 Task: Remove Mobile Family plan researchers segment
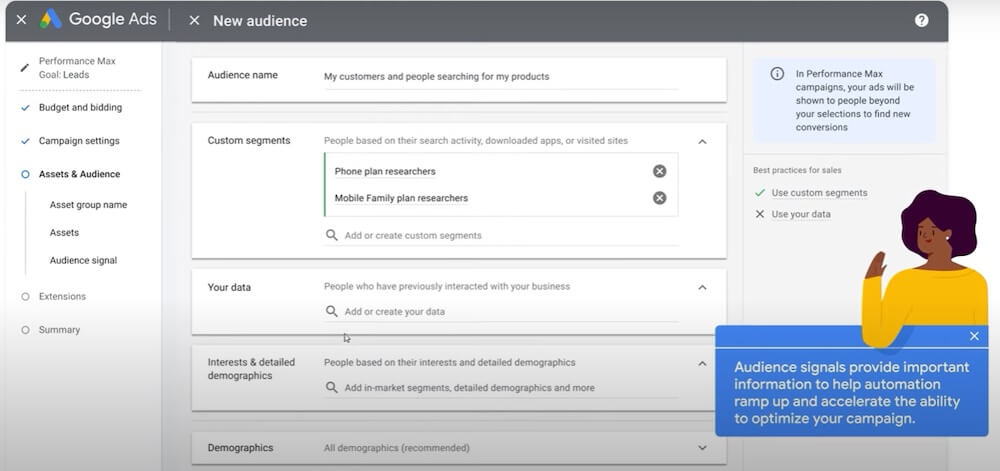[x=659, y=198]
